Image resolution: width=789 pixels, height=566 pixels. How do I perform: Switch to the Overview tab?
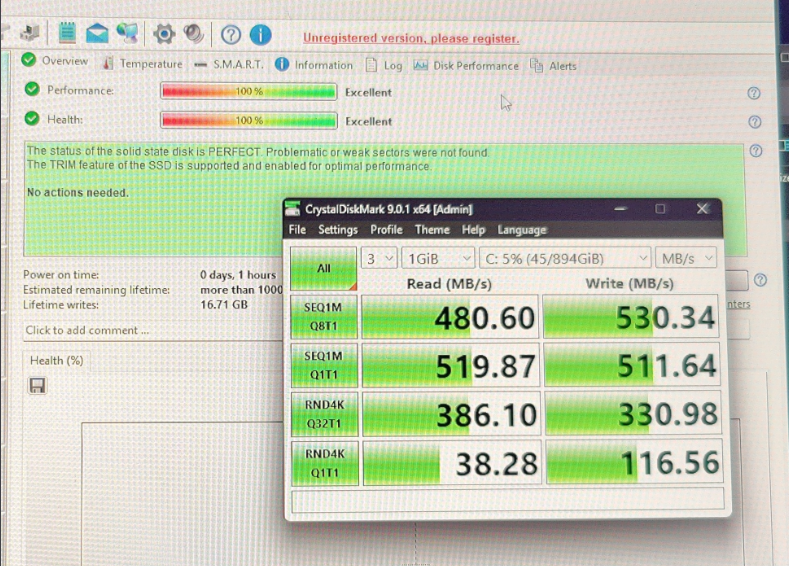(55, 61)
